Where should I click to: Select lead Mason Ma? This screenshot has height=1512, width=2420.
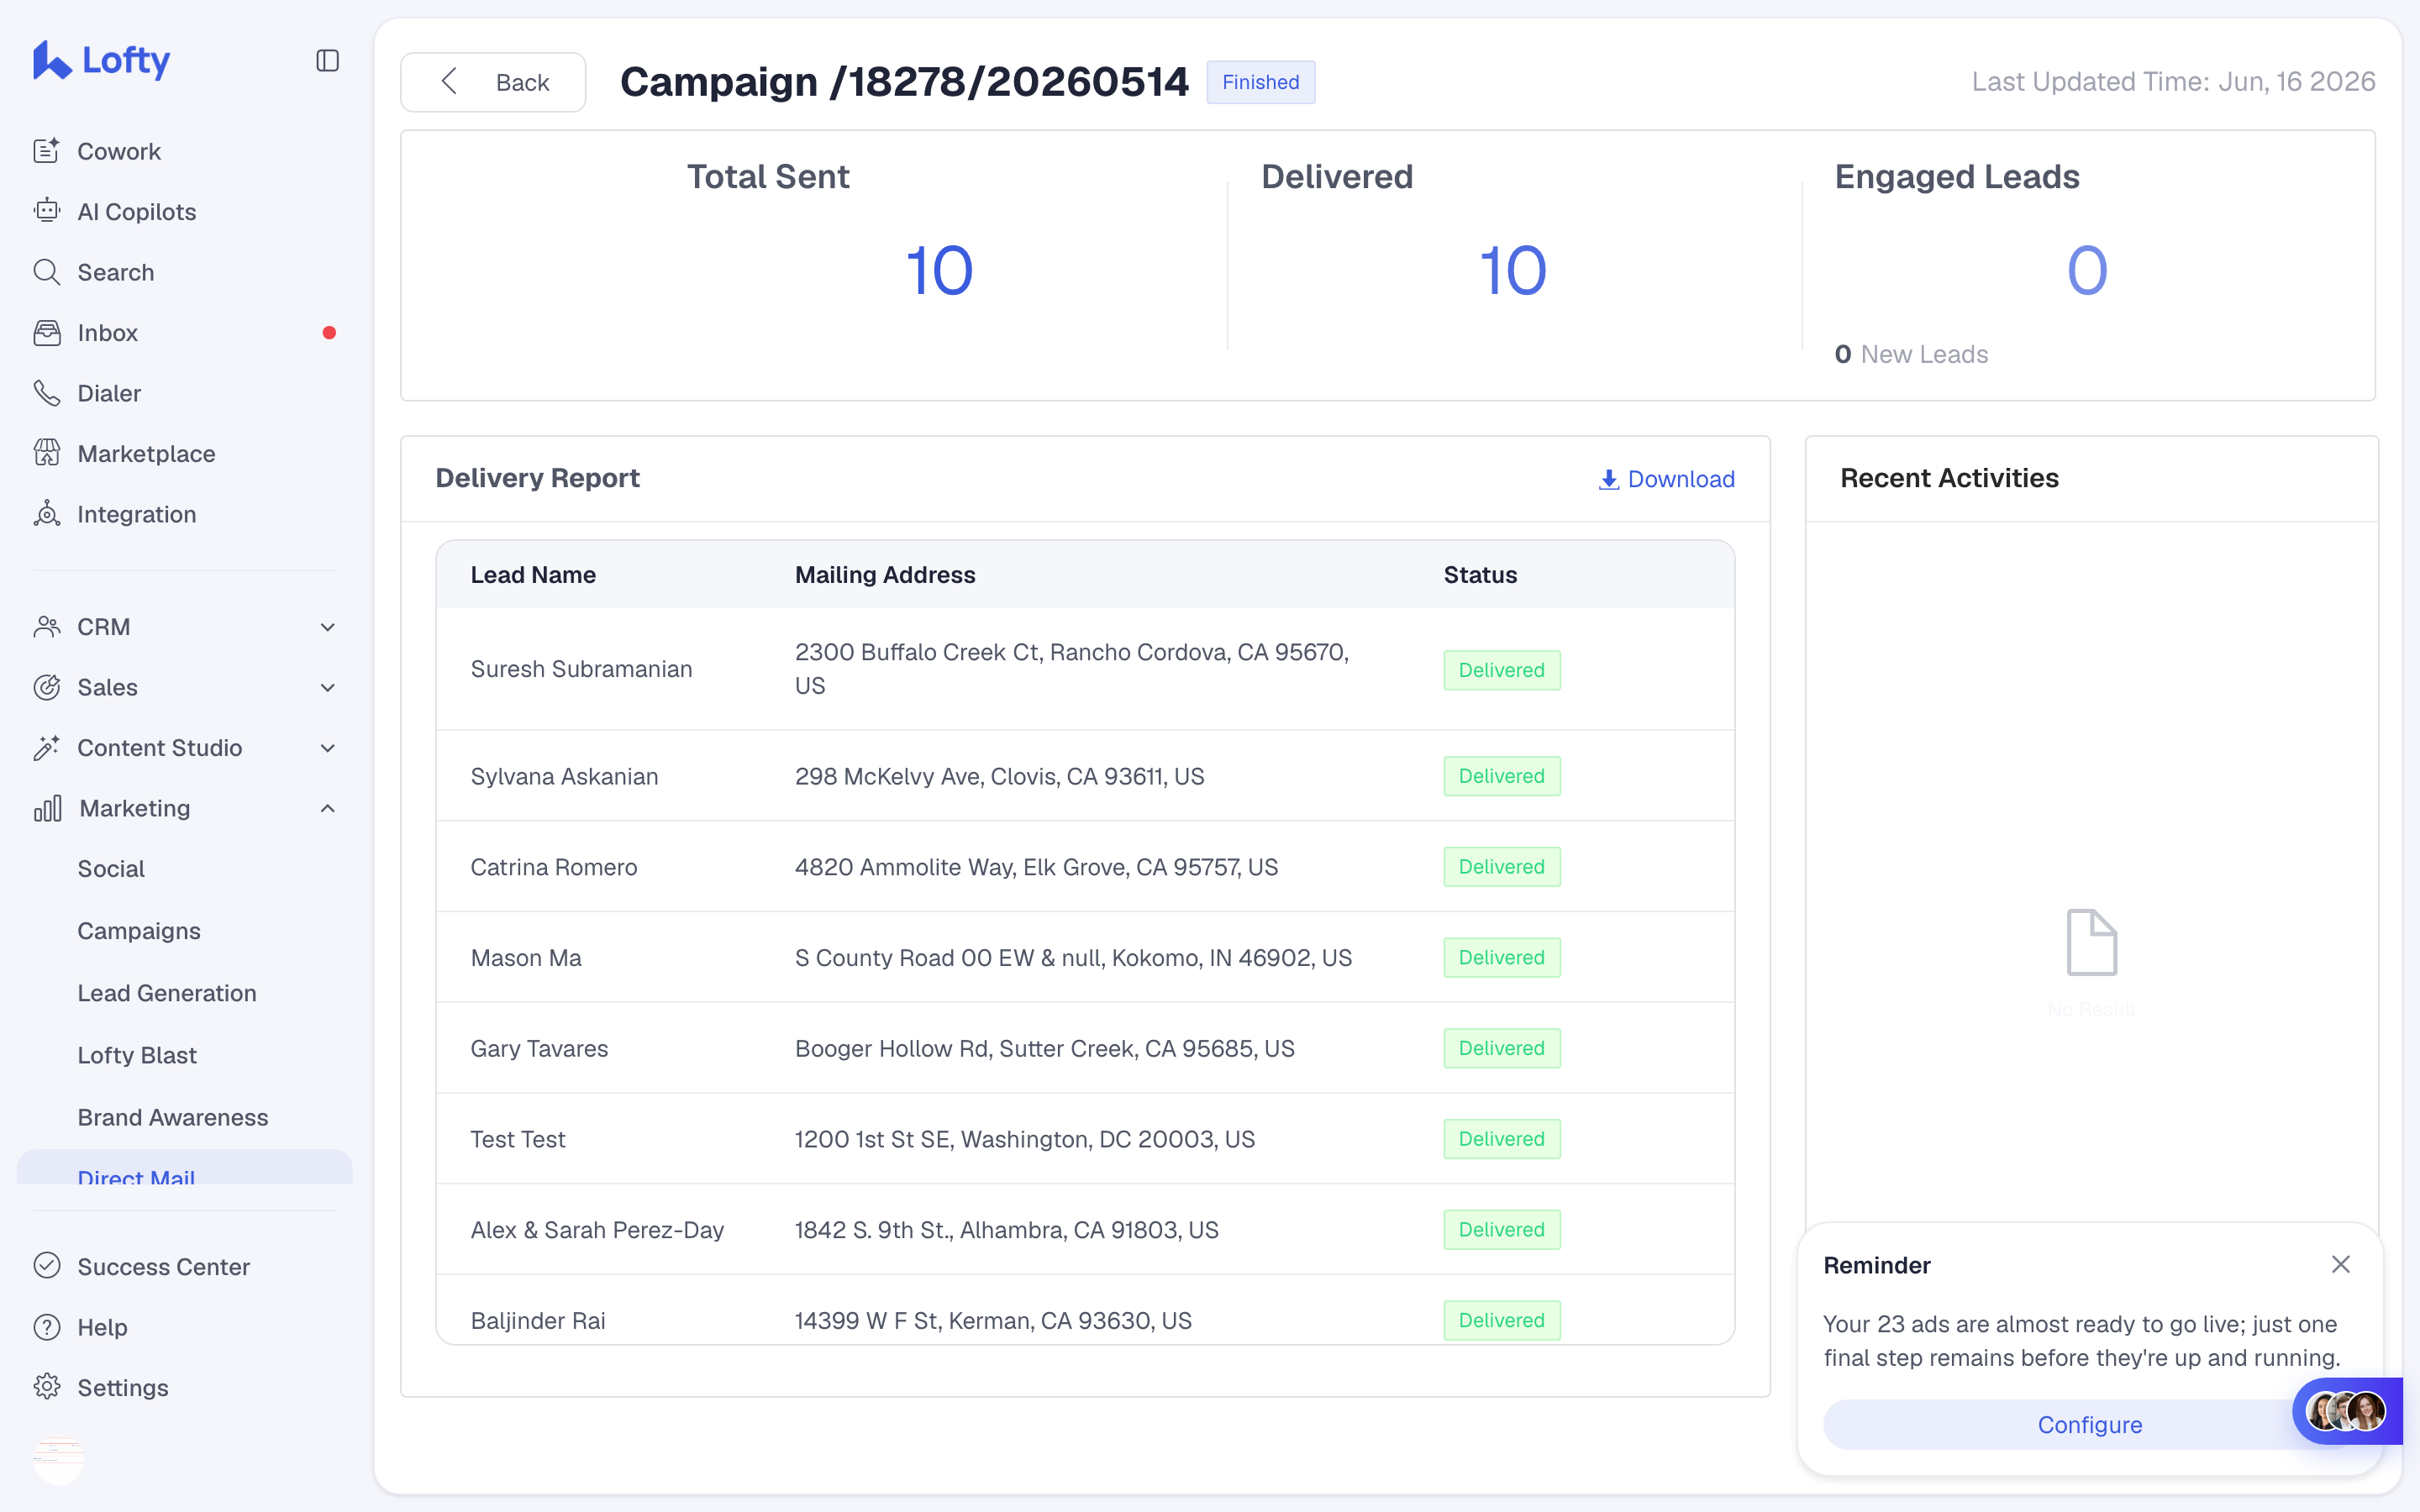[526, 958]
